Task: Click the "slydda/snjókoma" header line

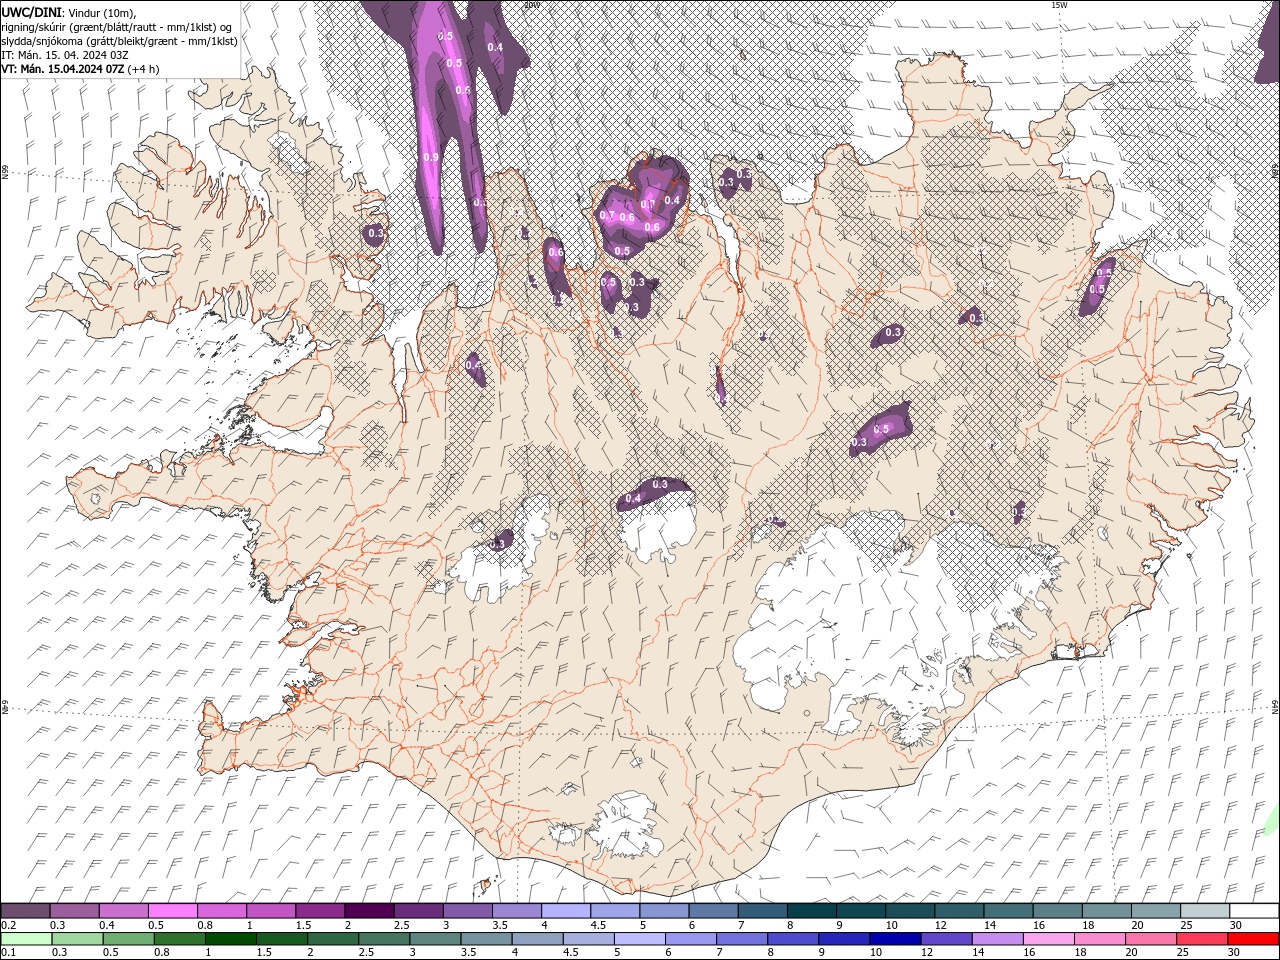Action: (120, 41)
